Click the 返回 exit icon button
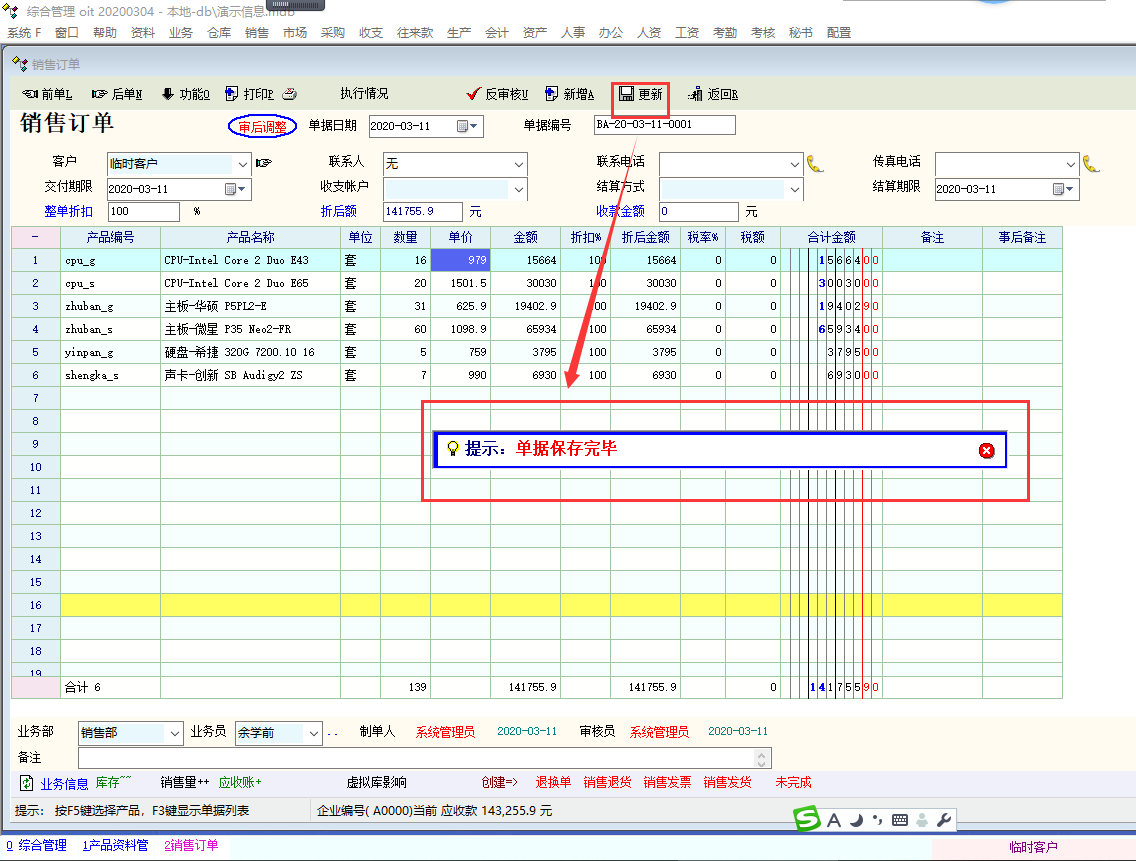This screenshot has width=1136, height=861. coord(712,94)
